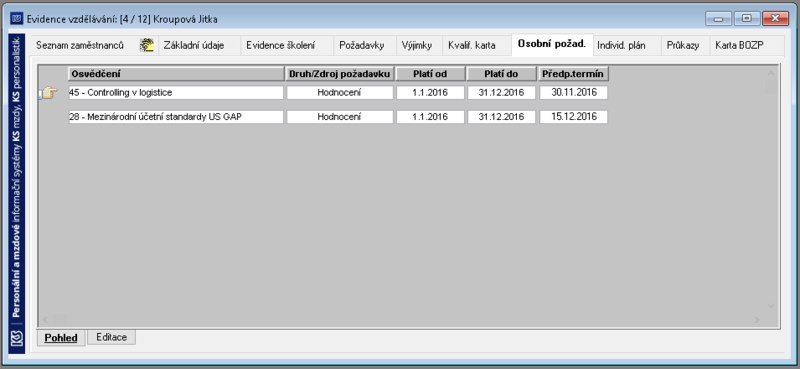The image size is (800, 369).
Task: Click the Předp.termín column header
Action: [x=573, y=74]
